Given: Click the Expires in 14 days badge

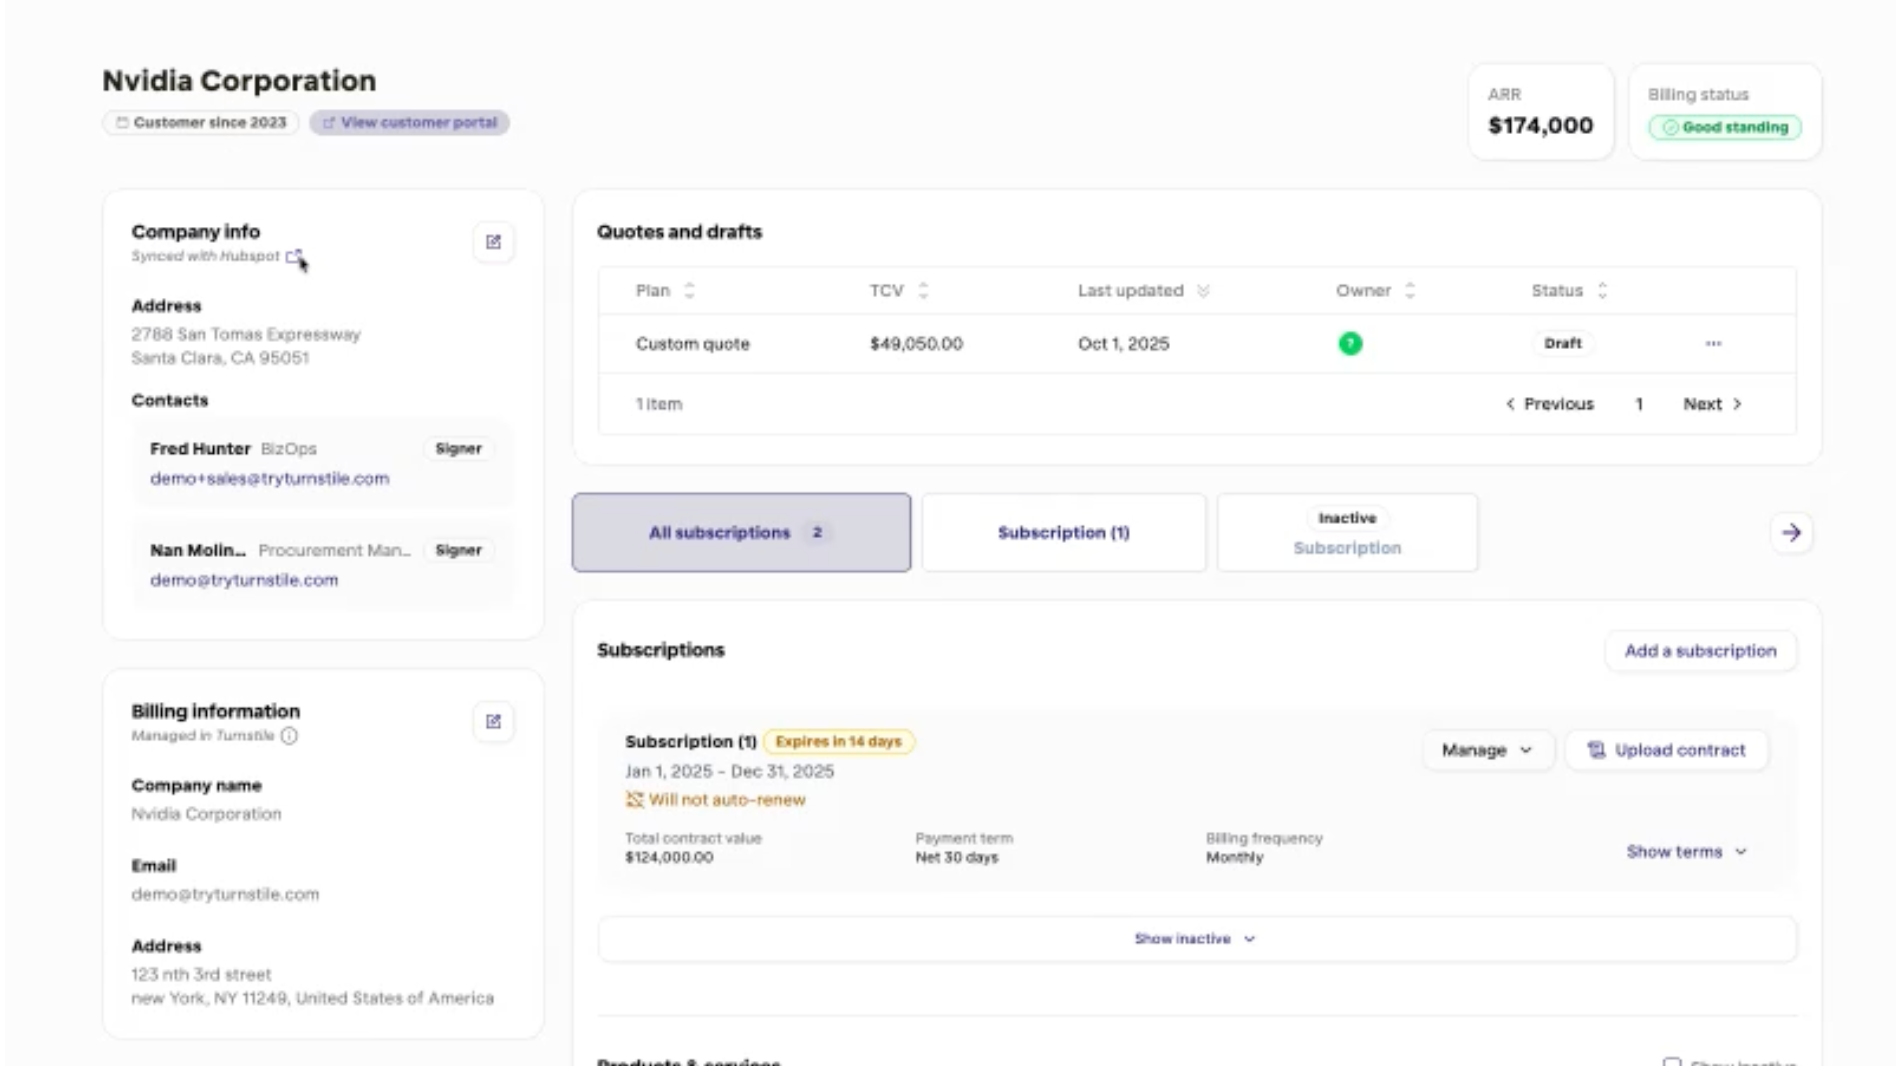Looking at the screenshot, I should (838, 742).
